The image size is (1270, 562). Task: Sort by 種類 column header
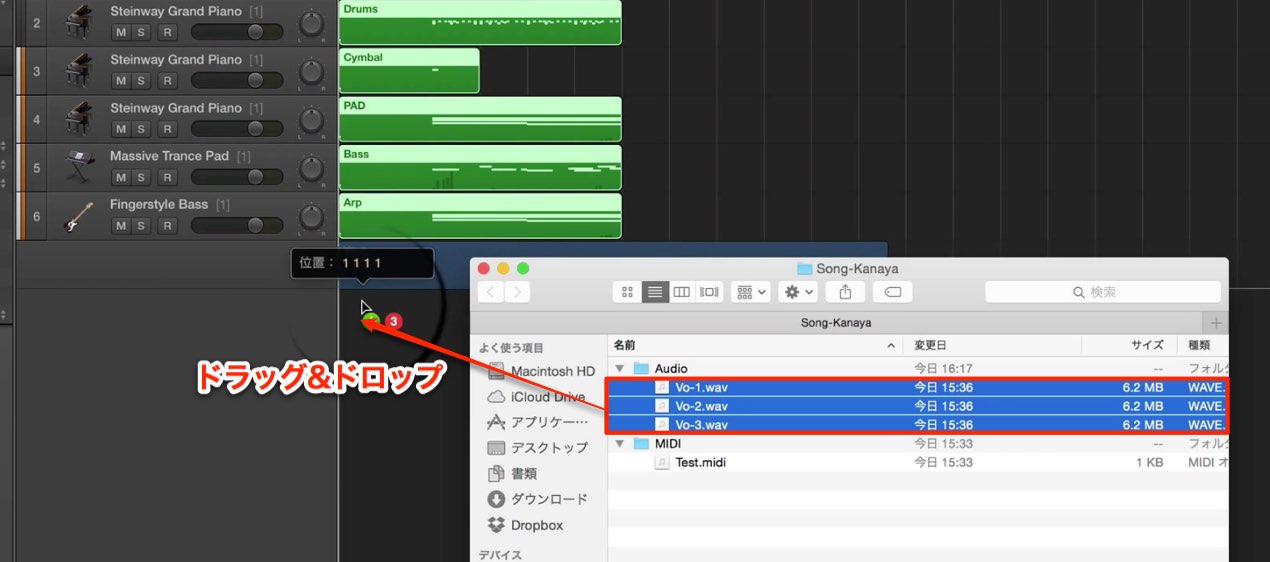tap(1203, 345)
